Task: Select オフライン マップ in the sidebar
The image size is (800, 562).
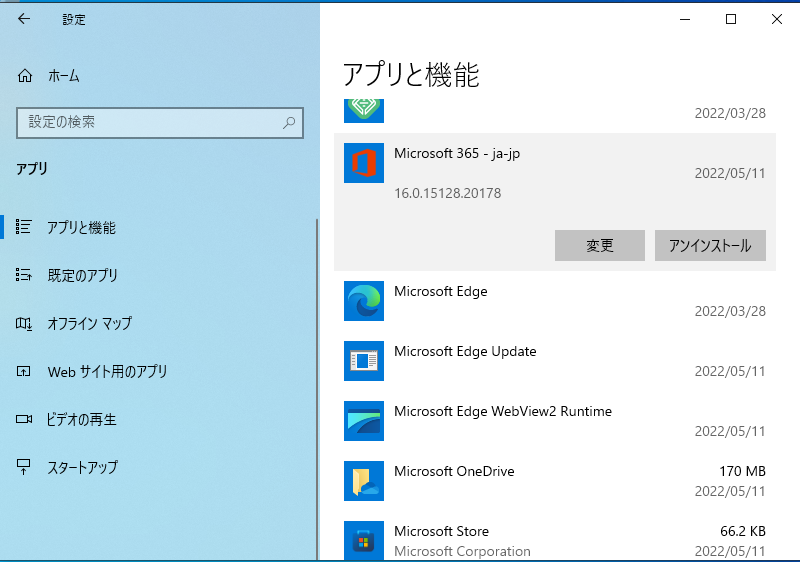Action: 89,324
